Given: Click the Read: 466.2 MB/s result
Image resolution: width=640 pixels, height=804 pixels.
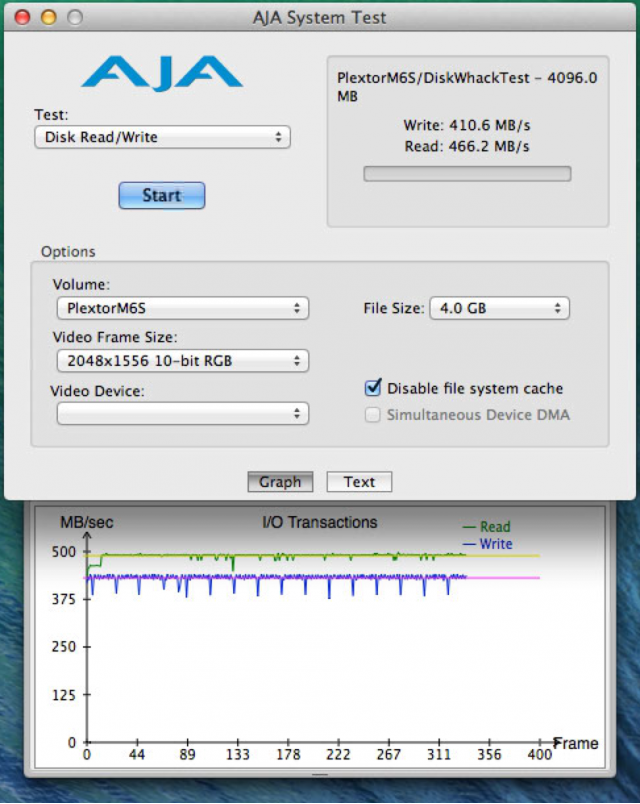Looking at the screenshot, I should pyautogui.click(x=467, y=147).
